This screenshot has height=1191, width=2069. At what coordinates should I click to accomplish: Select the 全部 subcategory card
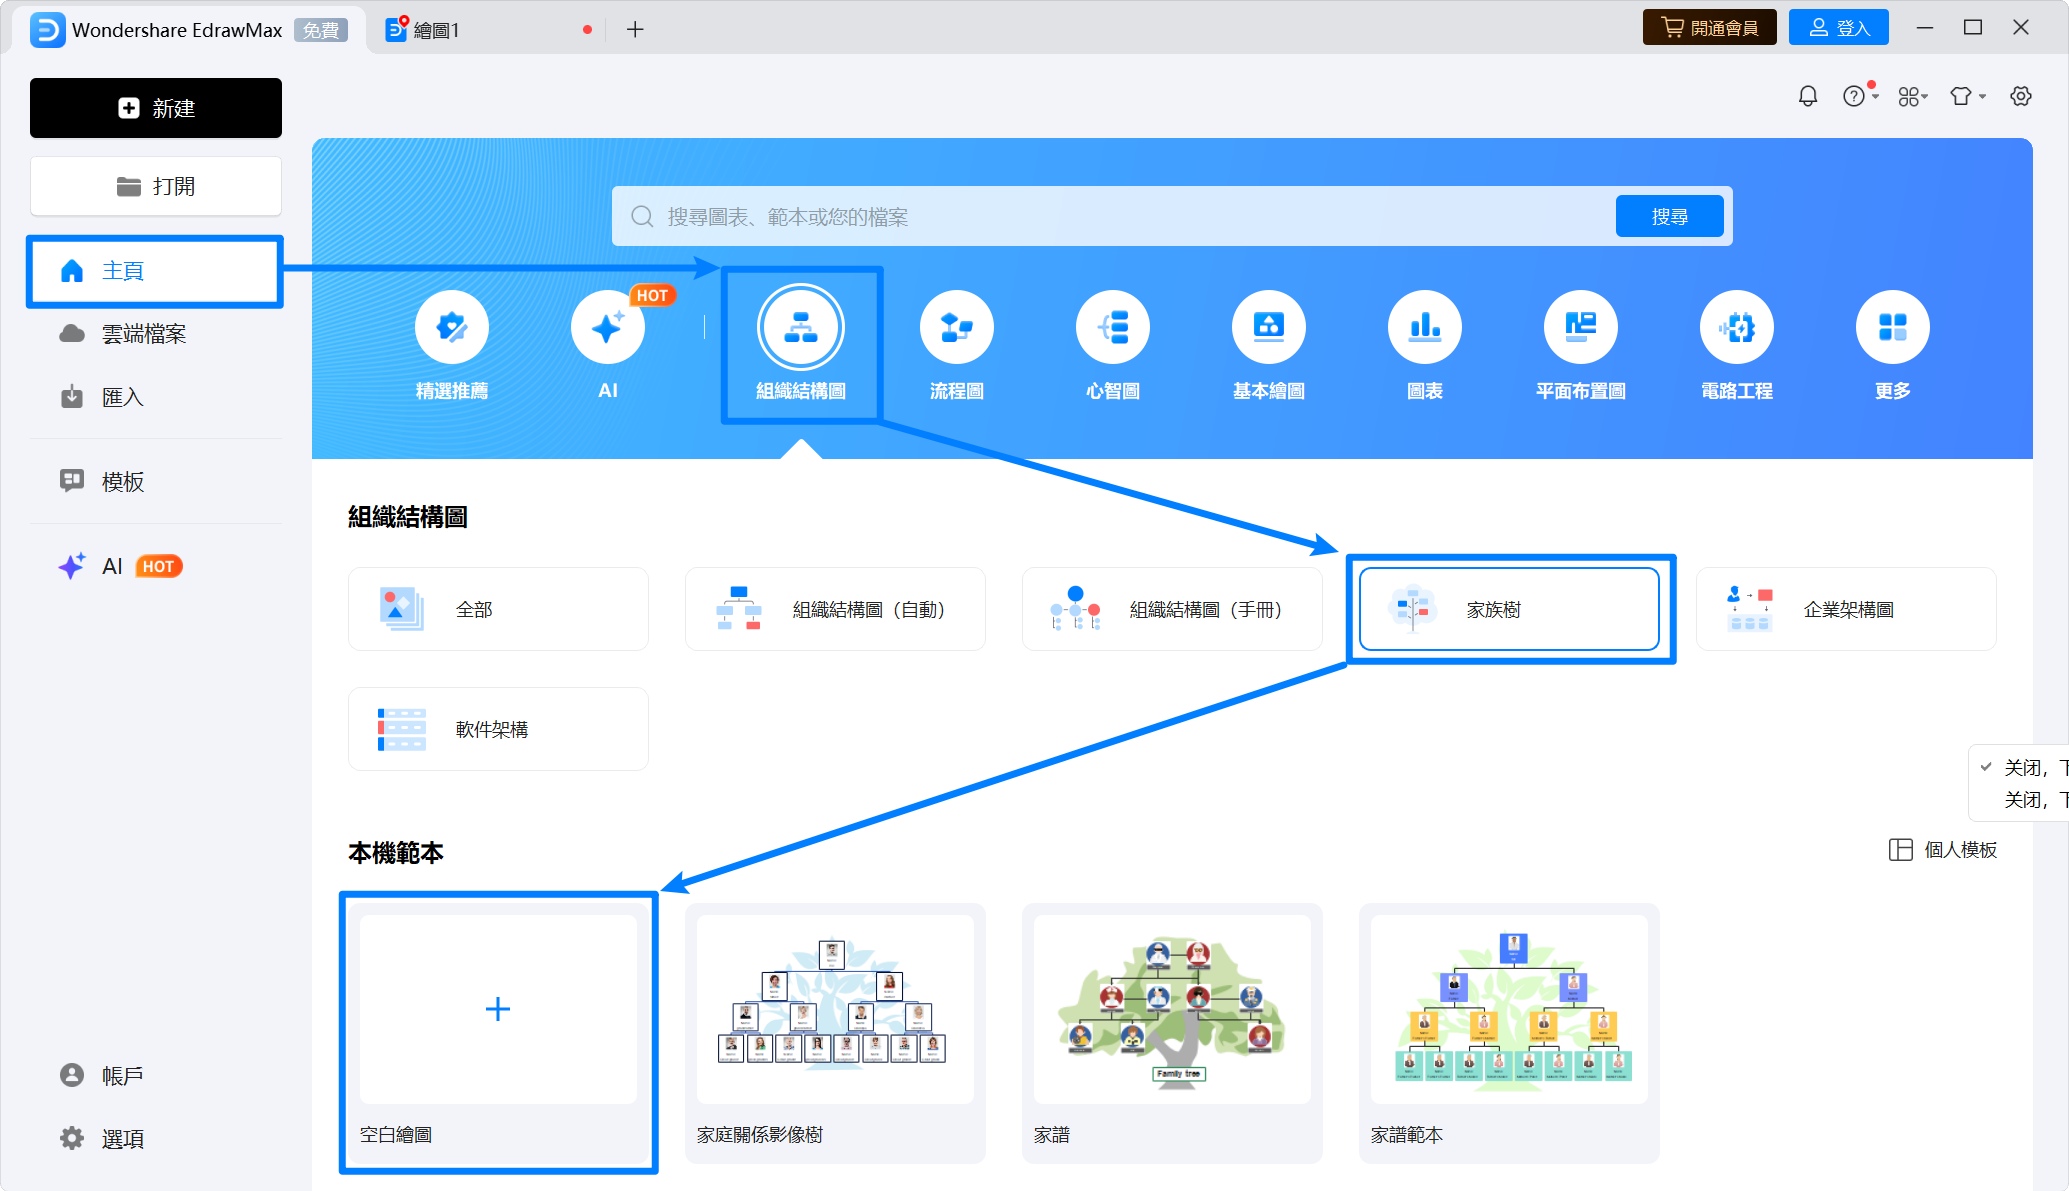tap(498, 609)
